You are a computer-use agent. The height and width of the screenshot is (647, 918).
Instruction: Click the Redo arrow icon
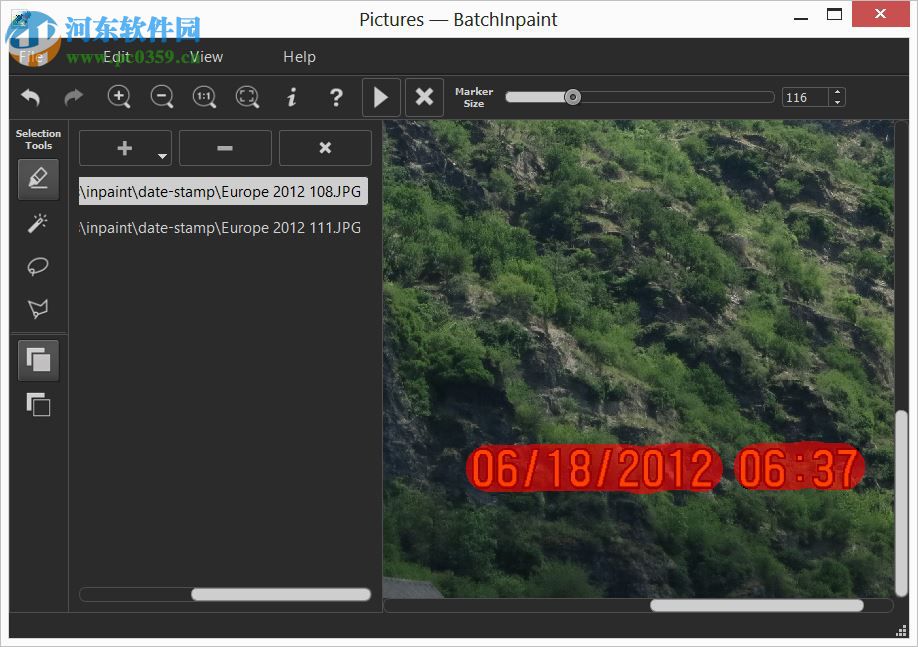click(73, 97)
